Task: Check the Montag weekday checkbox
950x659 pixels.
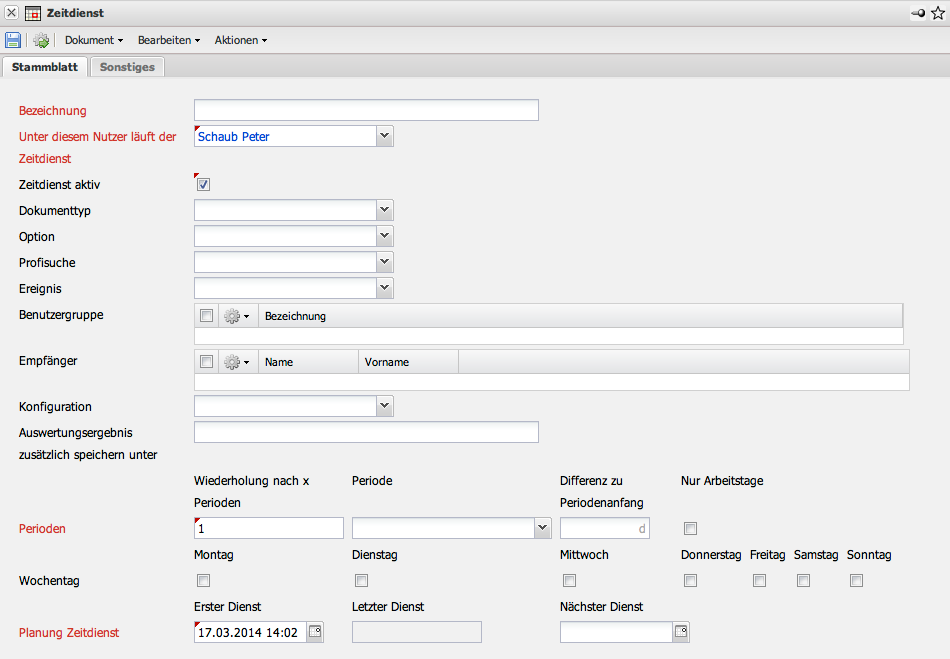Action: pos(203,580)
